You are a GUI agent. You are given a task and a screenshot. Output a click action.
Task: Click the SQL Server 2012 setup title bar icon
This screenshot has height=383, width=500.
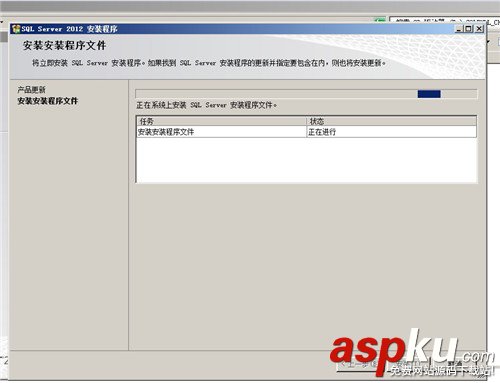point(16,29)
